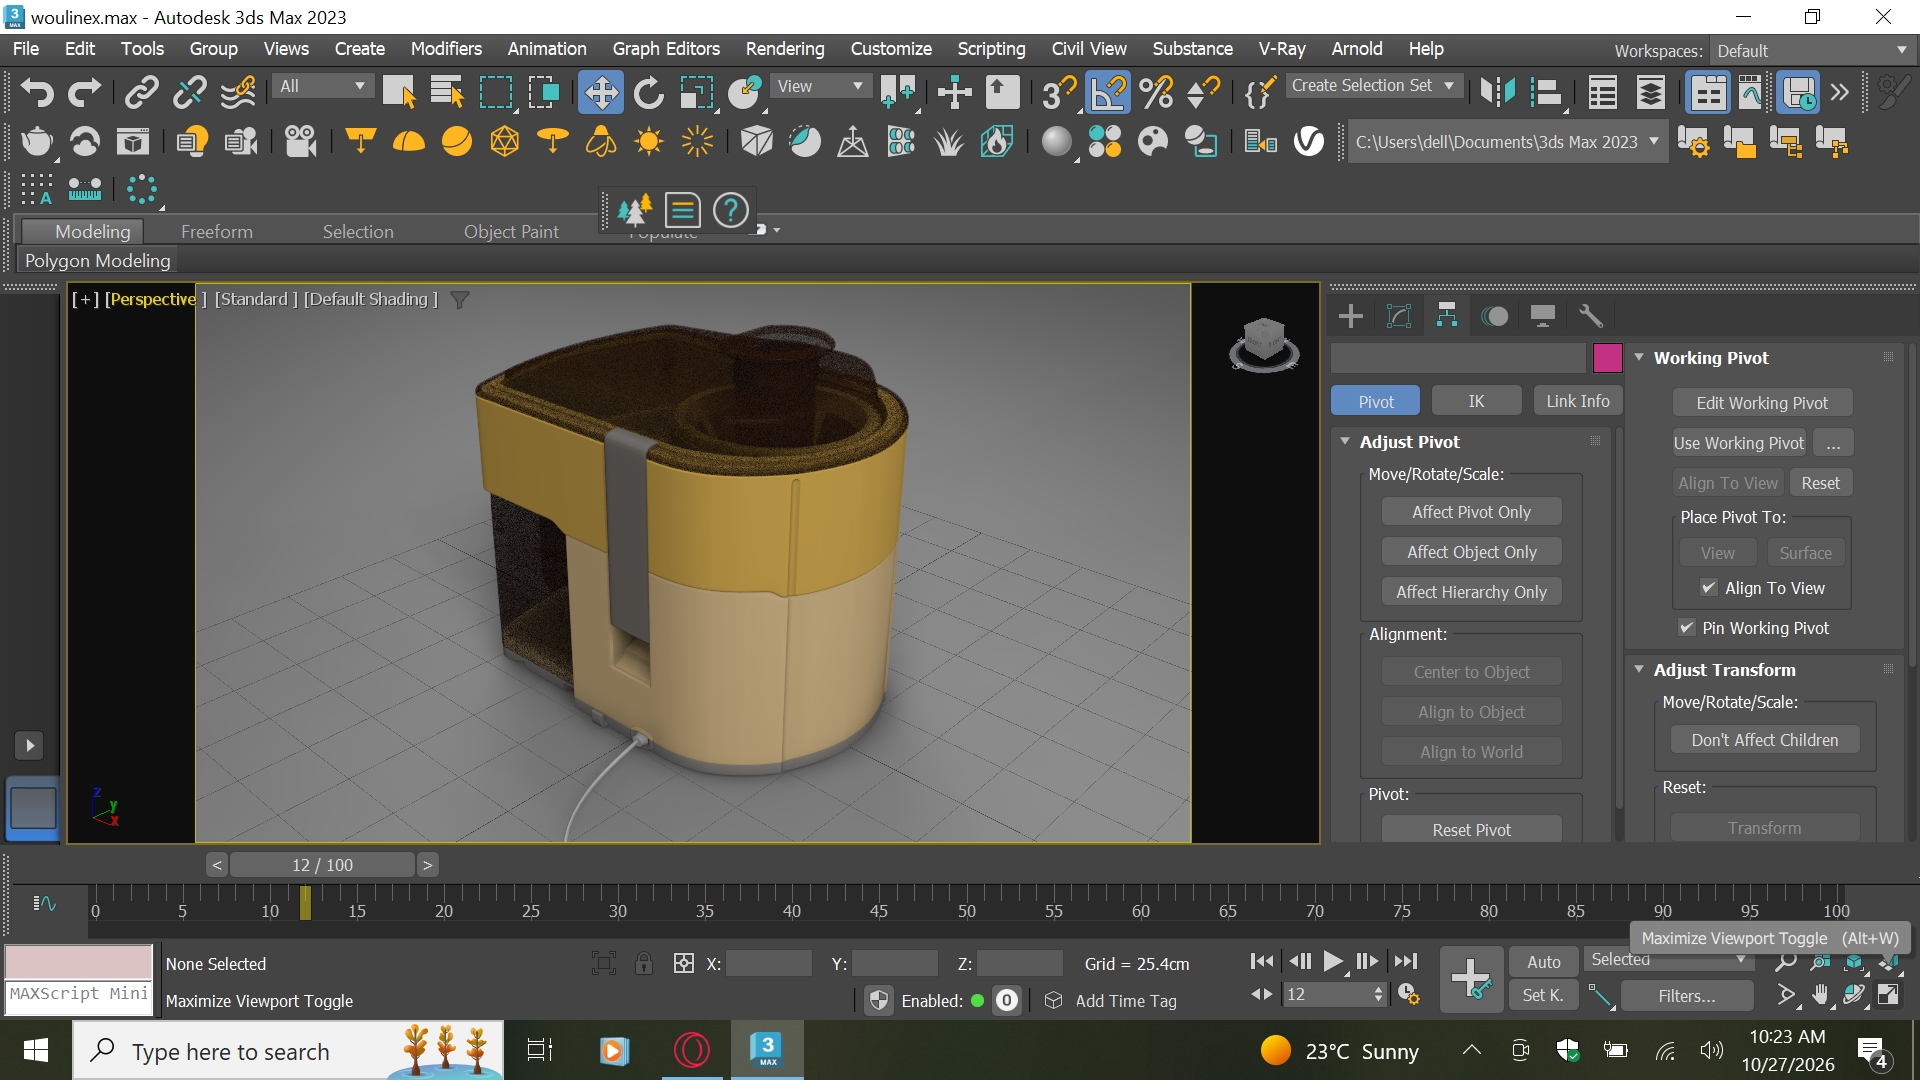
Task: Create a teapot with the teapot icon
Action: point(37,141)
